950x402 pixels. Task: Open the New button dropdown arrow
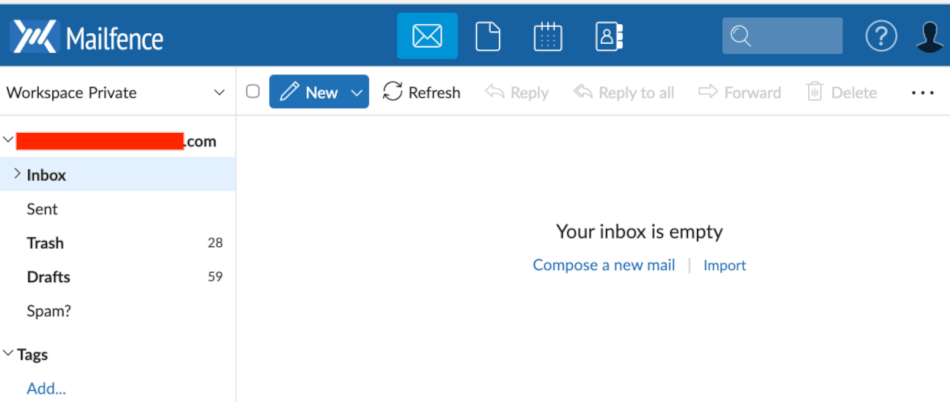click(x=357, y=92)
